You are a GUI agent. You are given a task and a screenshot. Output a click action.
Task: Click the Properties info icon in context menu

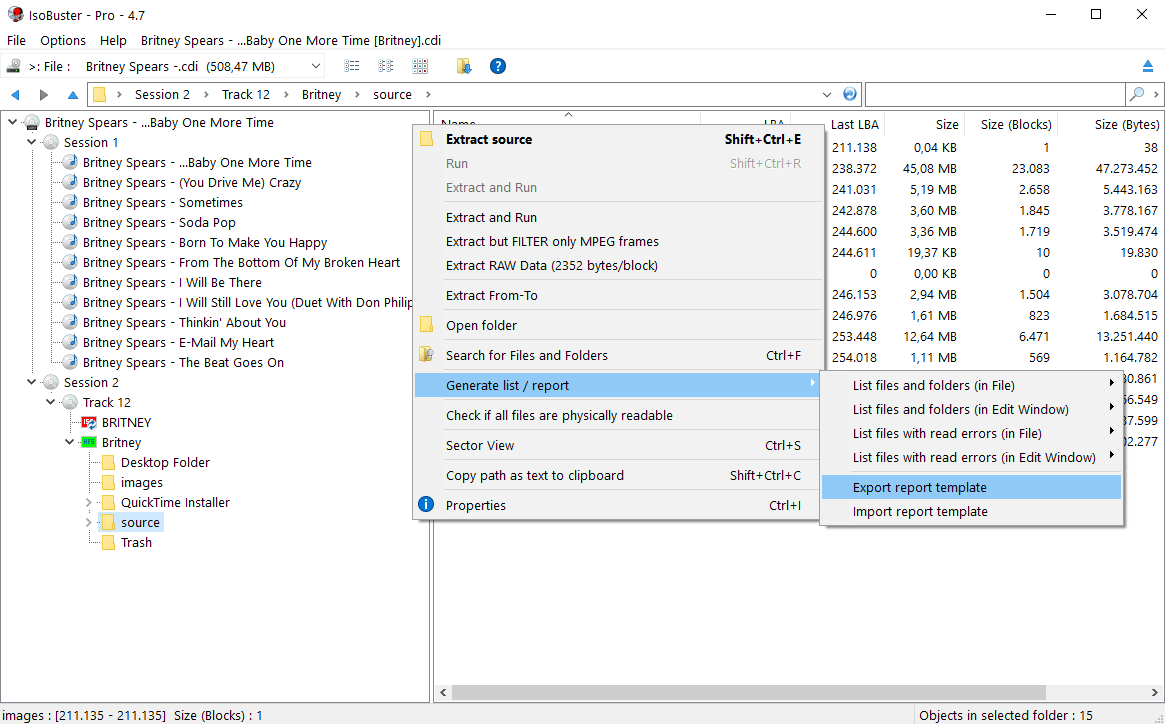point(426,505)
